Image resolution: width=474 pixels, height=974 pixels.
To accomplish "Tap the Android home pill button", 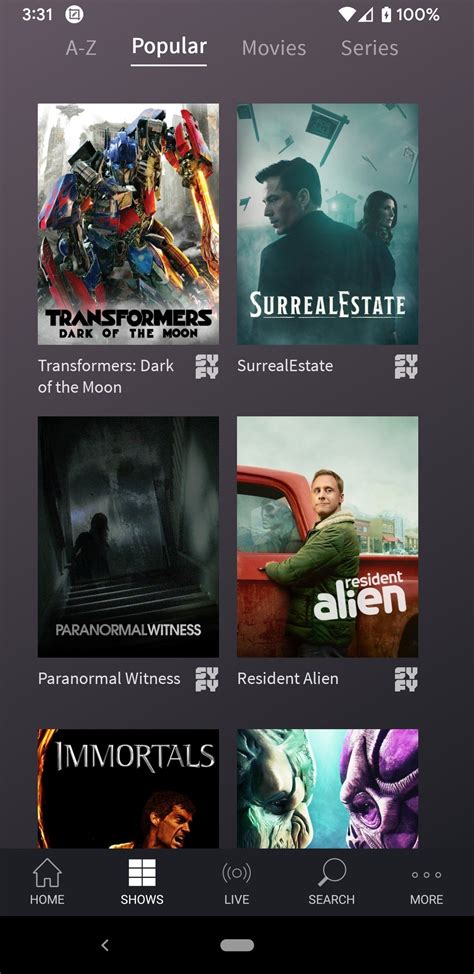I will 237,945.
